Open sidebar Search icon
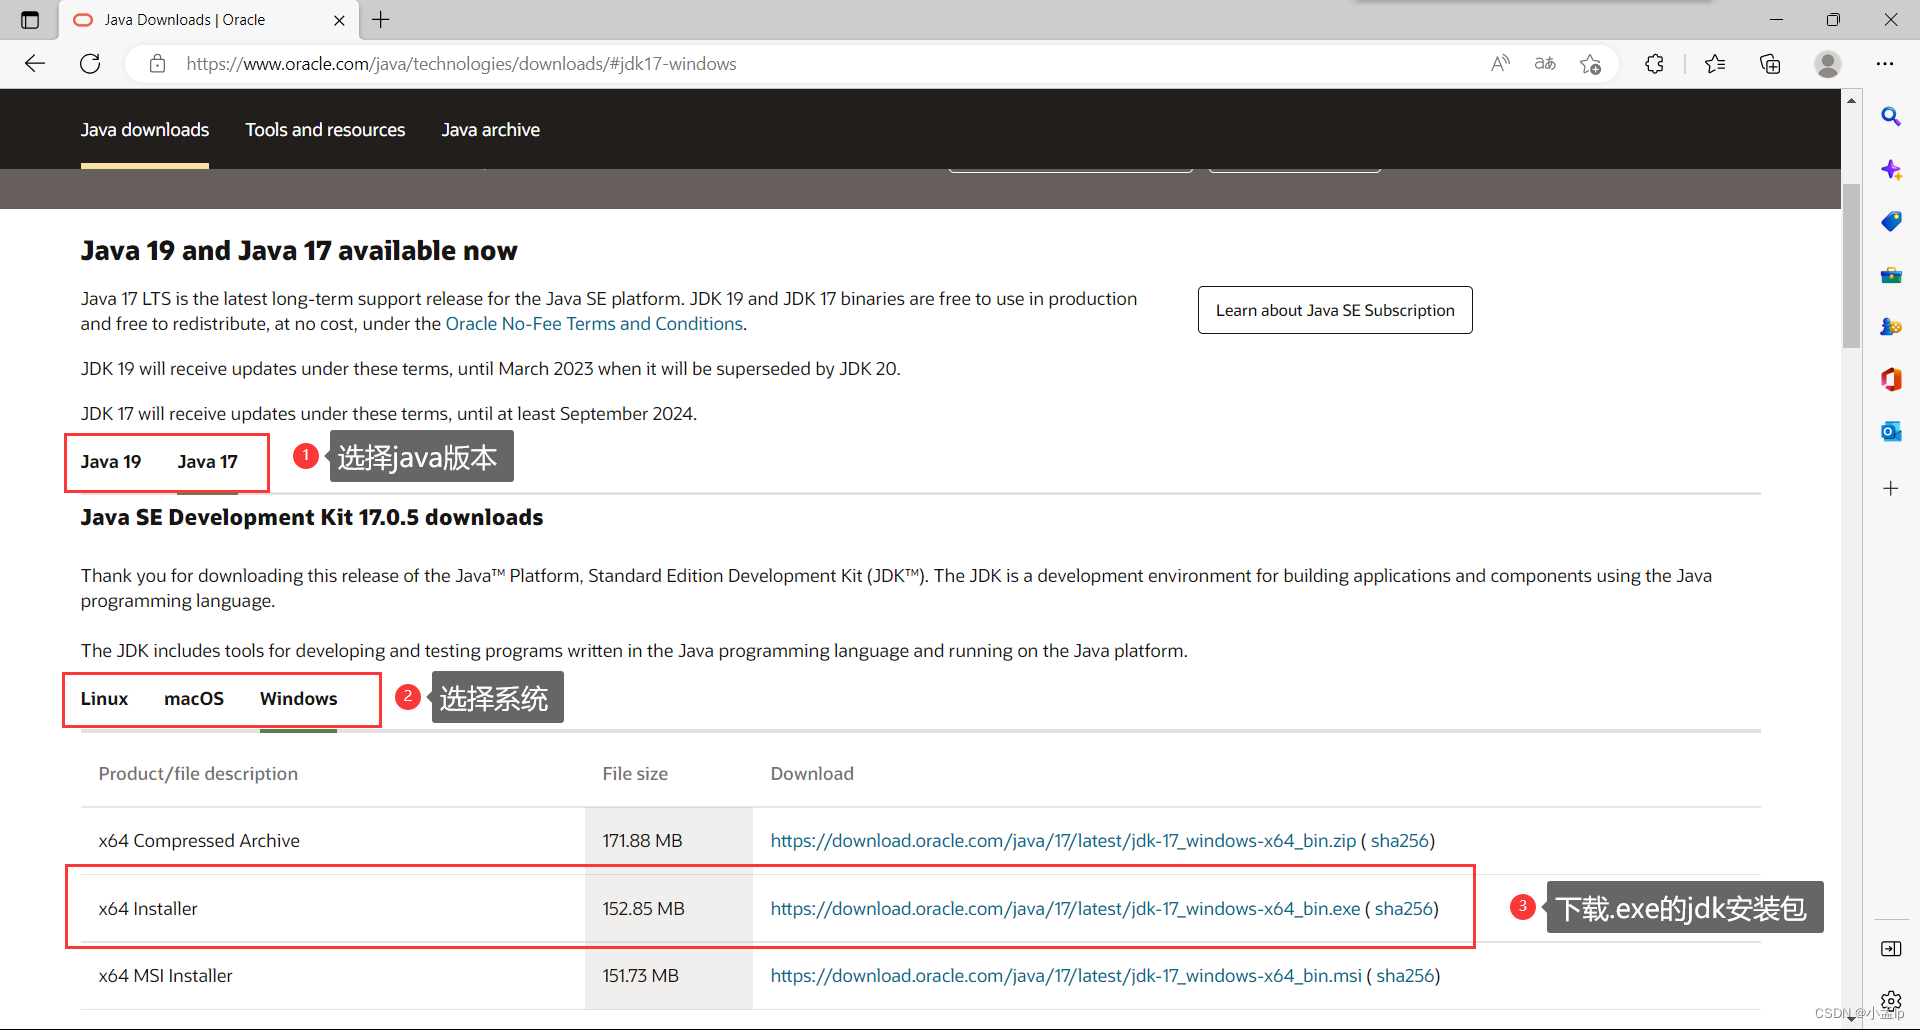The width and height of the screenshot is (1920, 1030). (1891, 117)
